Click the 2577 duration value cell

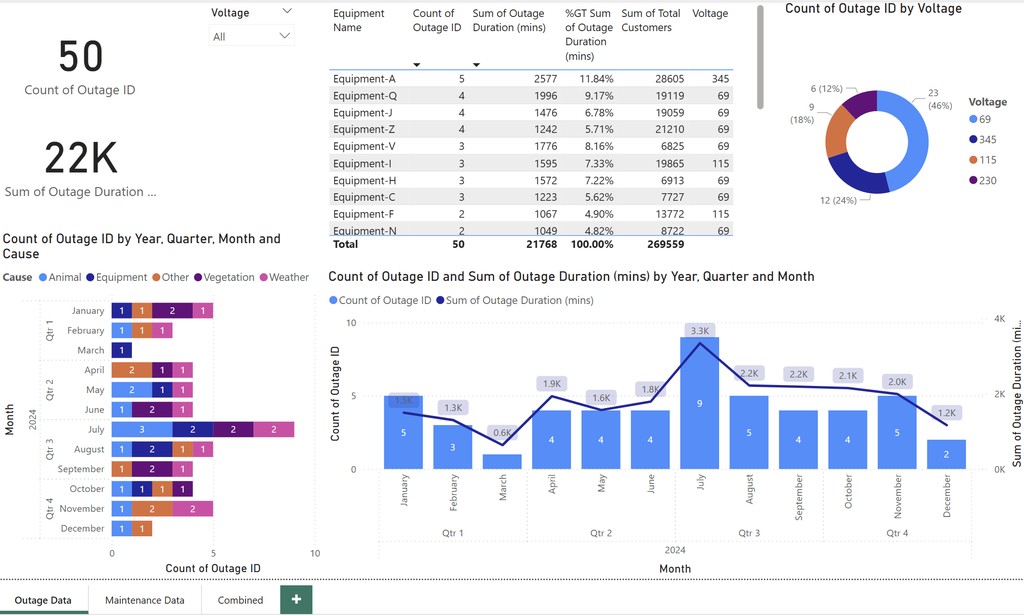coord(545,78)
